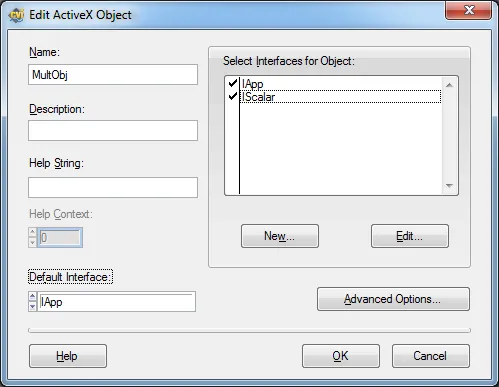The height and width of the screenshot is (387, 499).
Task: Click the interfaces list scroll down arrow
Action: coord(449,186)
